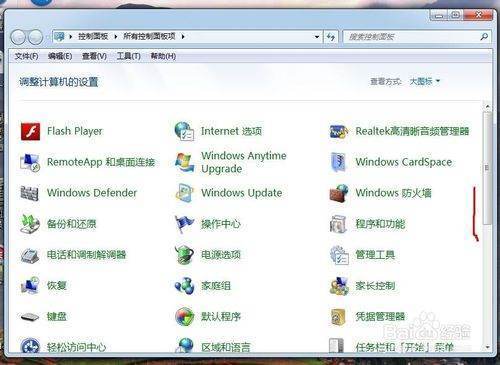Expand the arrow before 控制面板 breadcrumb
The width and height of the screenshot is (500, 365).
point(71,37)
